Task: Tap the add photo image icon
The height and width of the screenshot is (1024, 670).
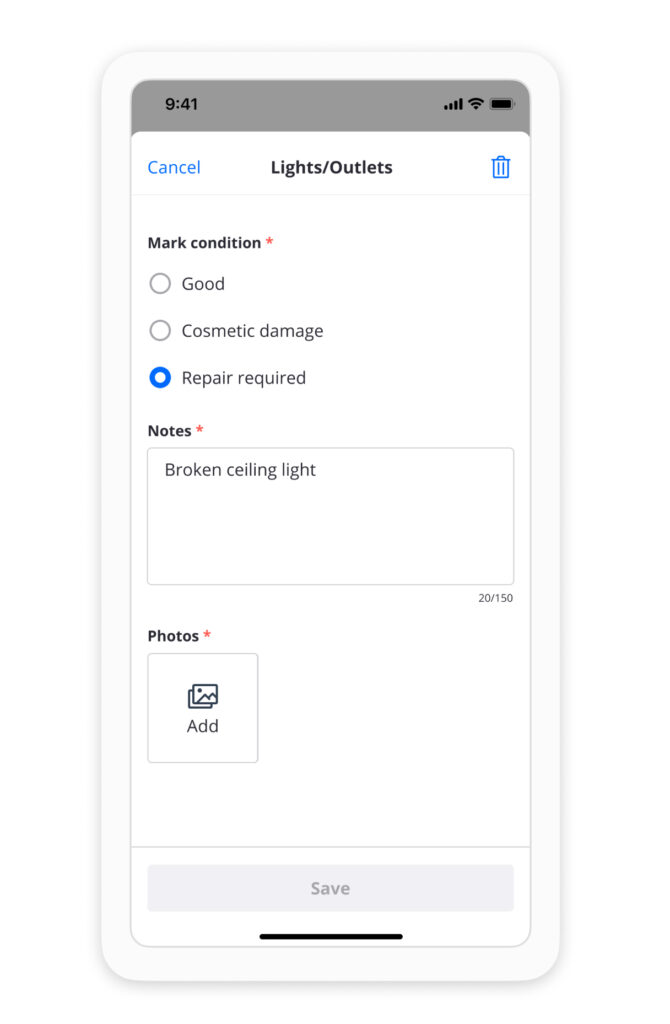Action: point(202,696)
